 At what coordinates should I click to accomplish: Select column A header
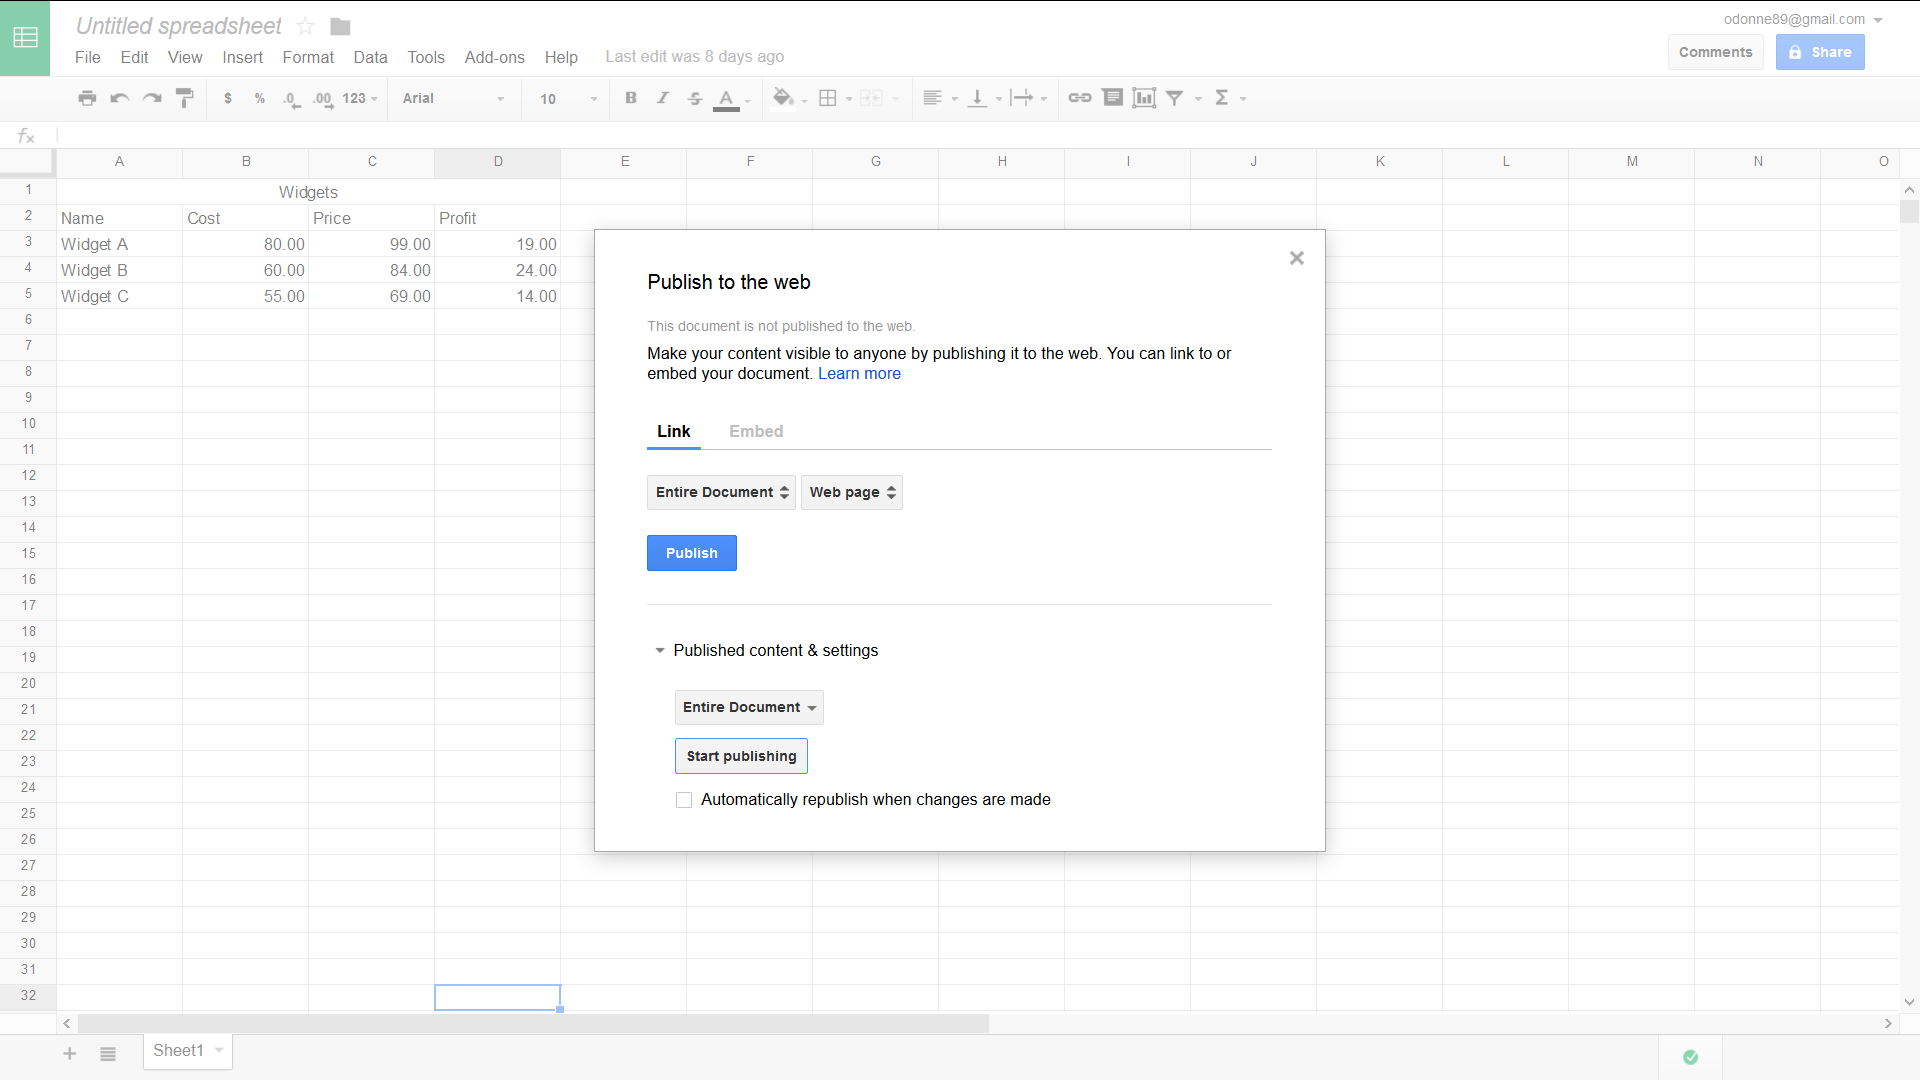click(119, 162)
